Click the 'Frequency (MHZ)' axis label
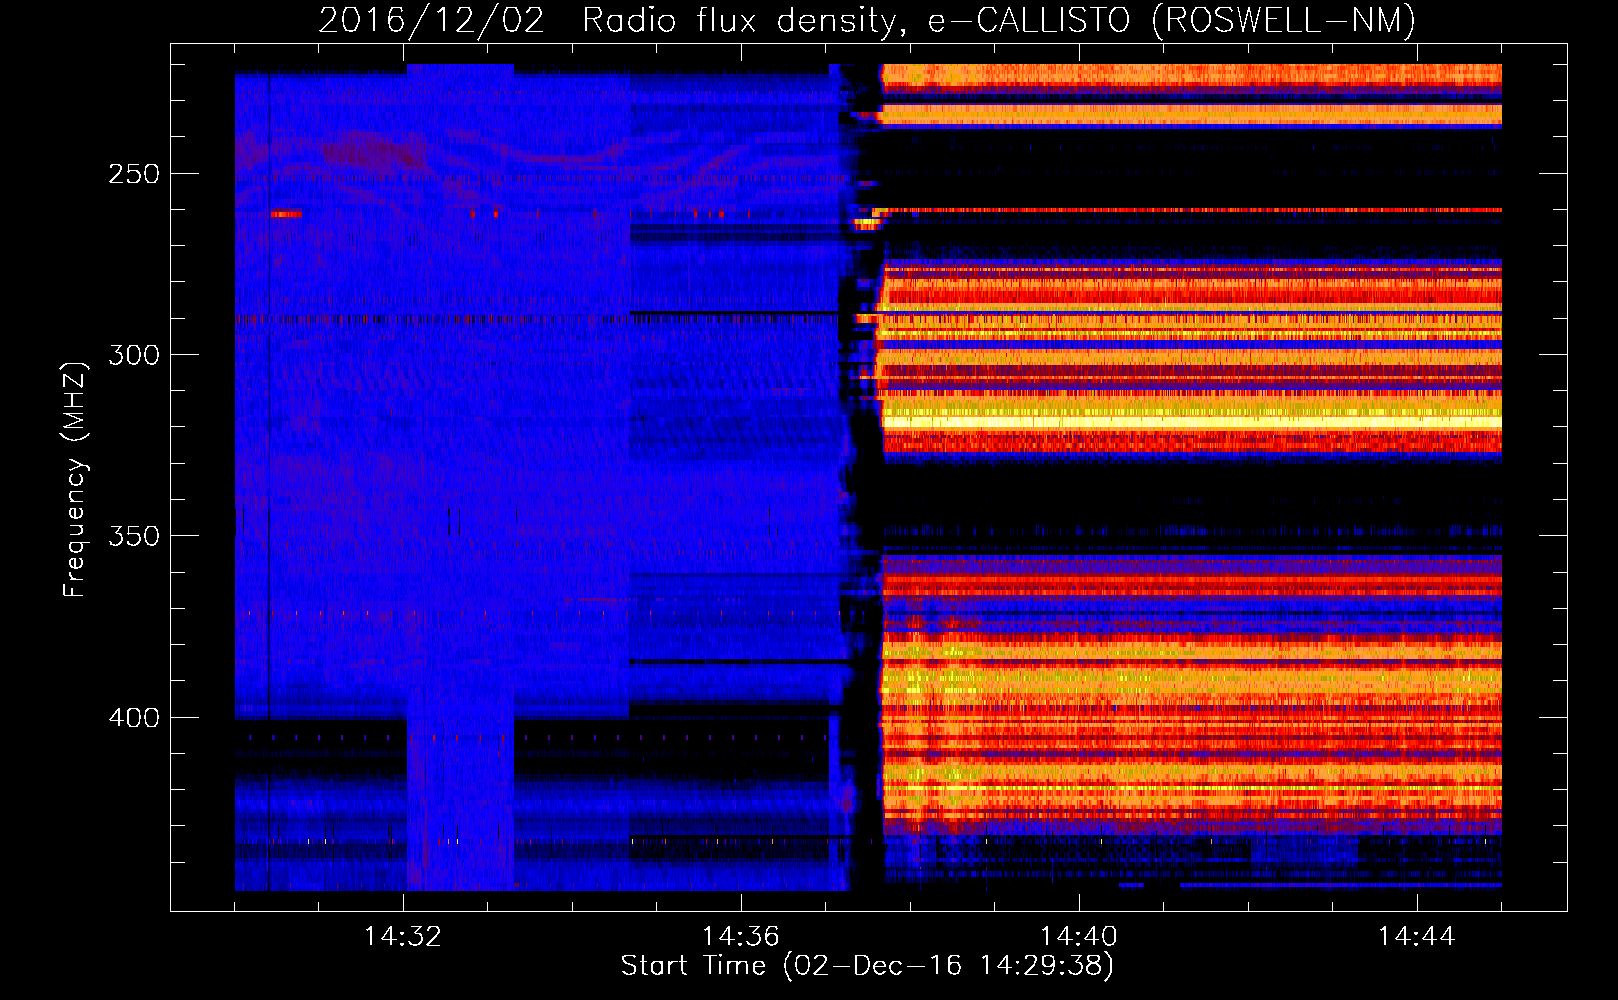1618x1000 pixels. click(x=75, y=479)
